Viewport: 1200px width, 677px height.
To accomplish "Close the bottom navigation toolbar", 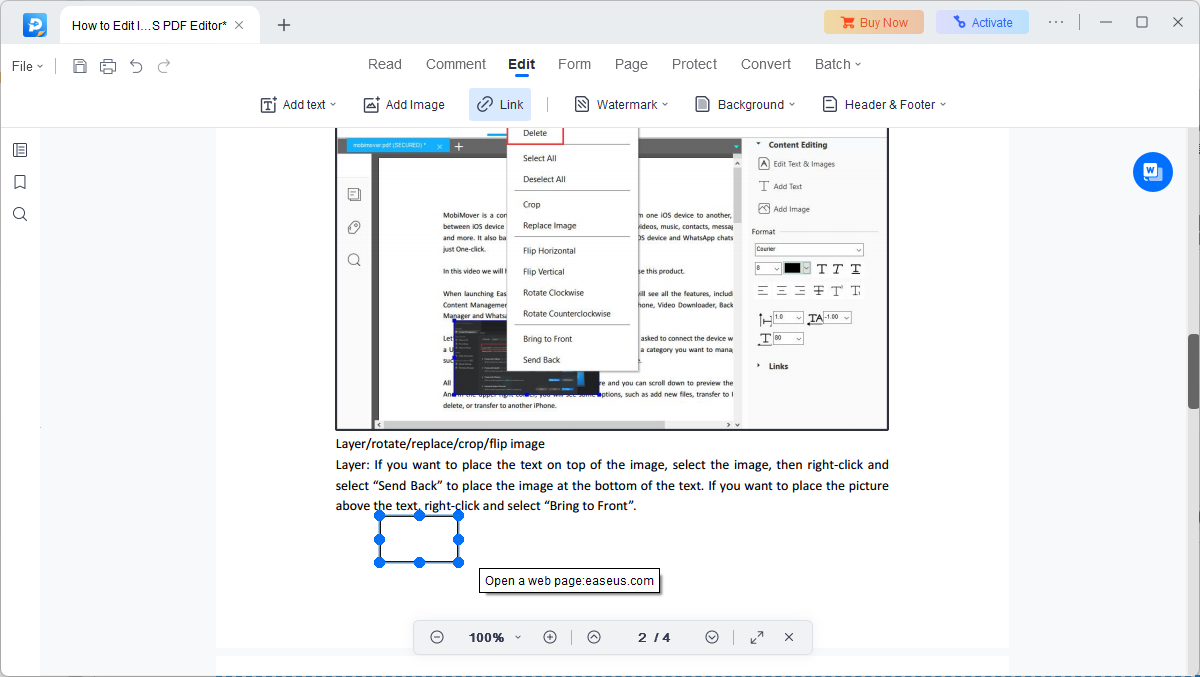I will [789, 637].
